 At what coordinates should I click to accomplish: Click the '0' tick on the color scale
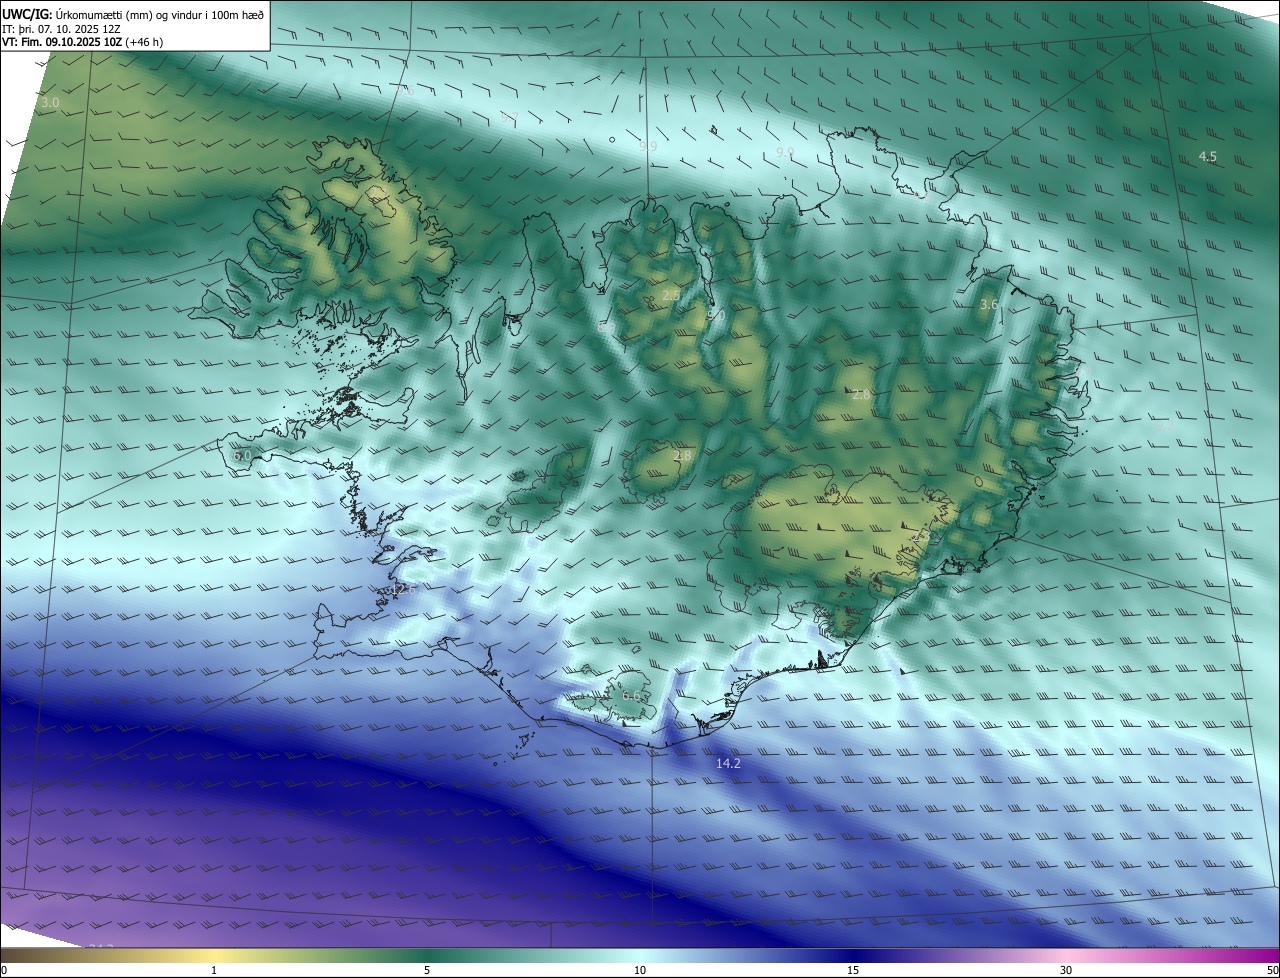point(4,971)
